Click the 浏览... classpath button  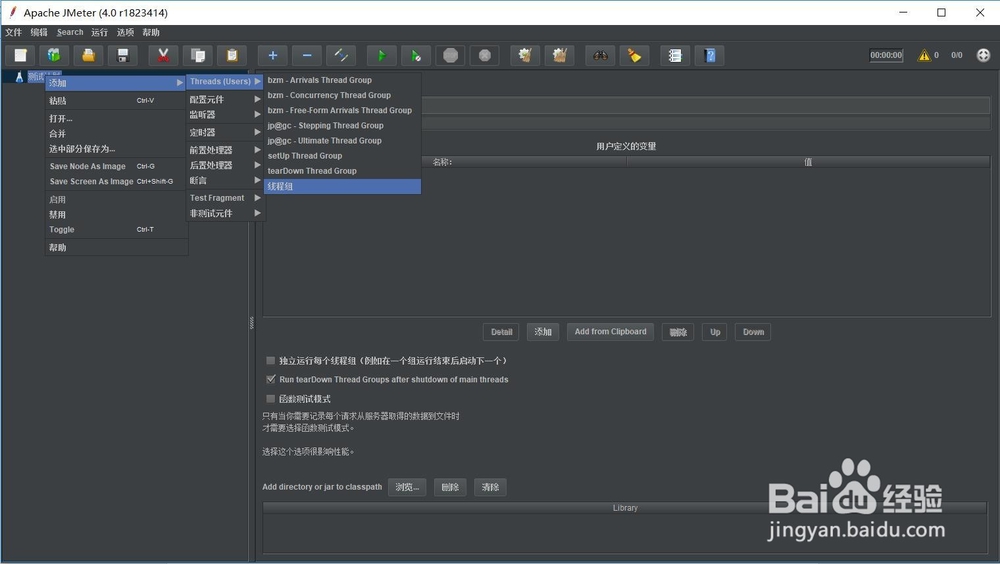click(x=407, y=487)
